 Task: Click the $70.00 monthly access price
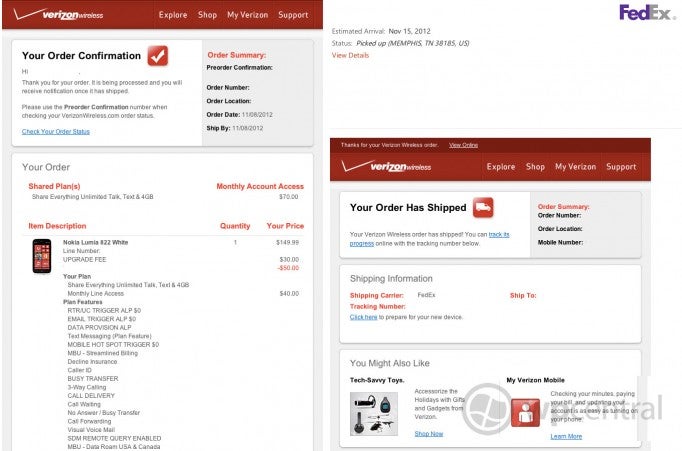click(288, 197)
